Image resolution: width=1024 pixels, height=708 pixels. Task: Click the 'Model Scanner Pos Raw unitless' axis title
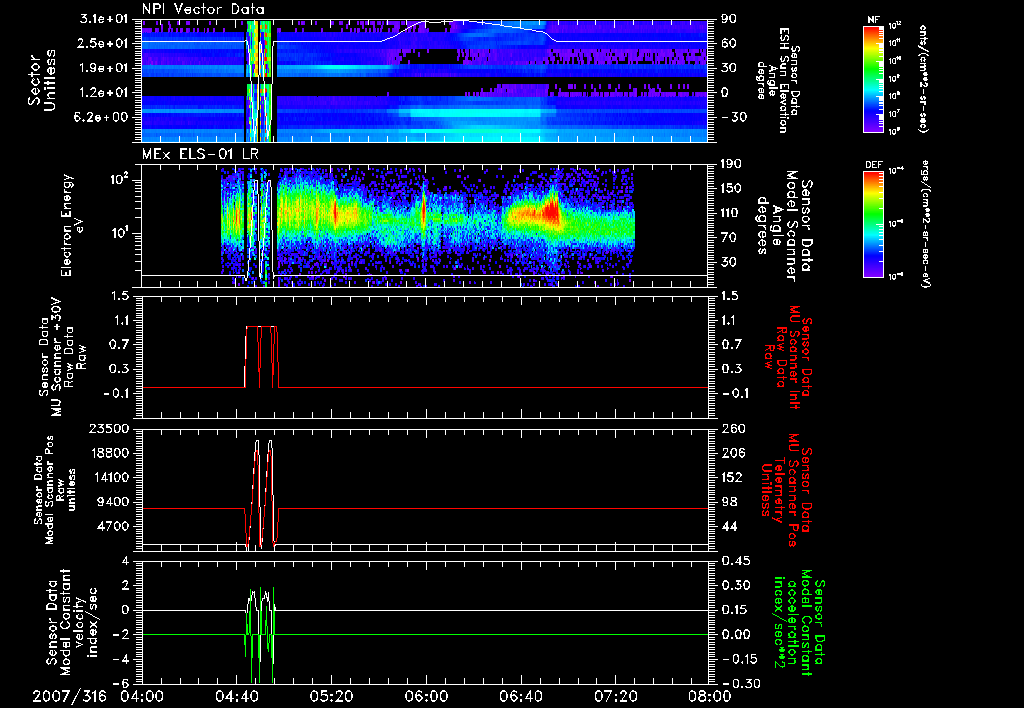point(54,490)
